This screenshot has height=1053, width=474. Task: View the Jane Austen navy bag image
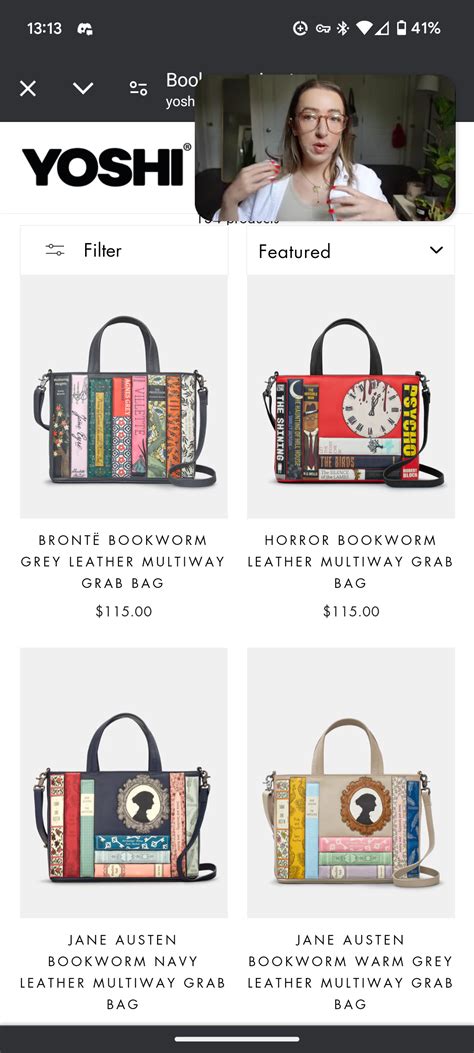coord(124,782)
